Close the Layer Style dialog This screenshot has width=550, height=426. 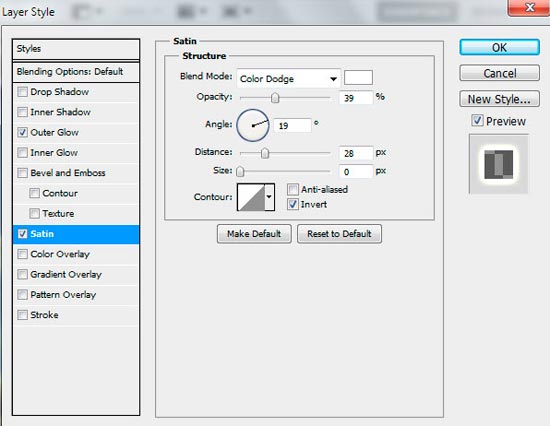coord(529,8)
